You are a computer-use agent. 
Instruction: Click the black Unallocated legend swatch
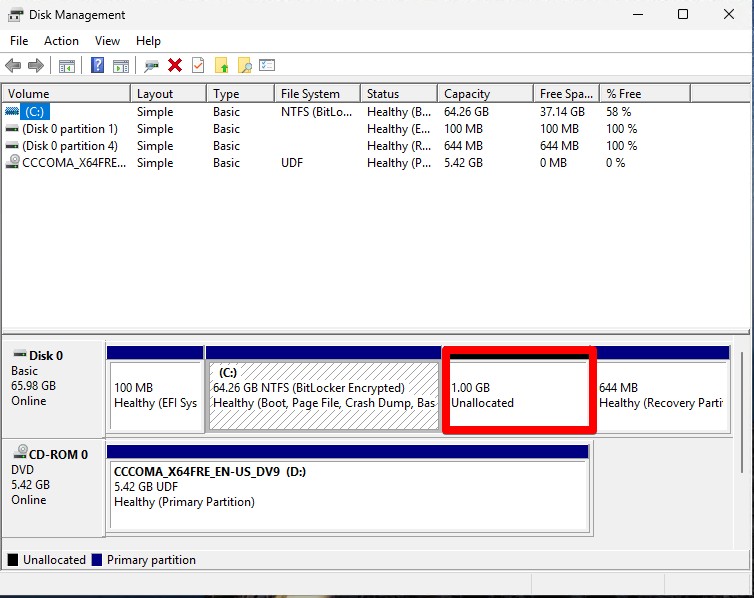(x=13, y=560)
